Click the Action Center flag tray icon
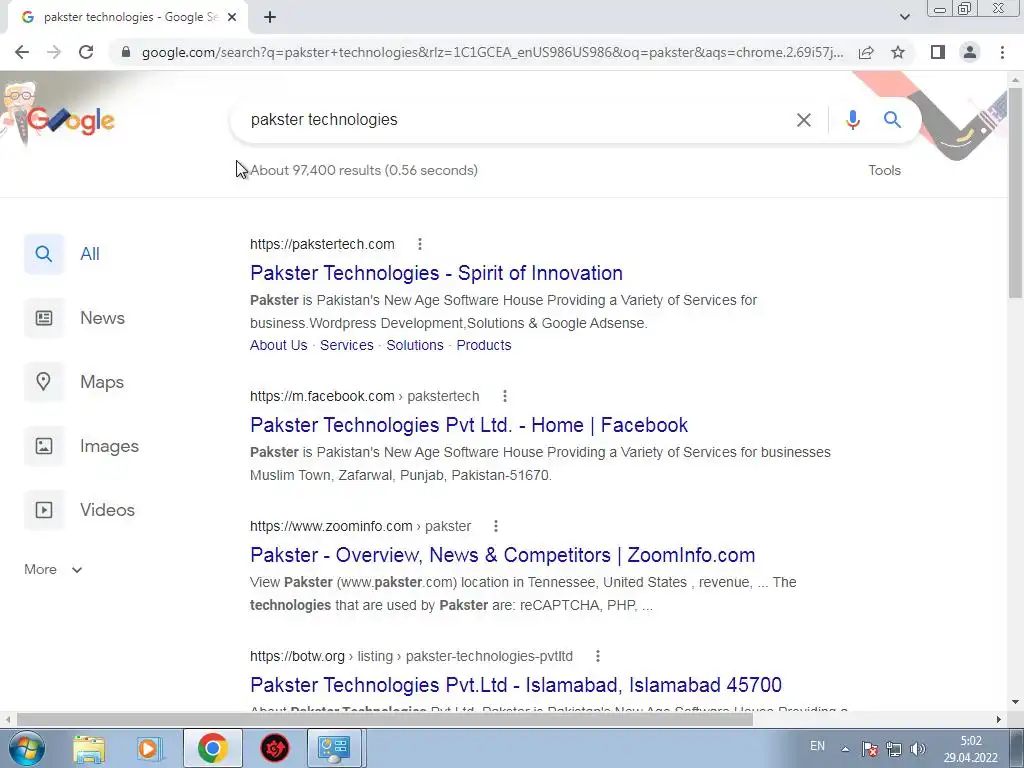The image size is (1024, 768). click(x=870, y=749)
